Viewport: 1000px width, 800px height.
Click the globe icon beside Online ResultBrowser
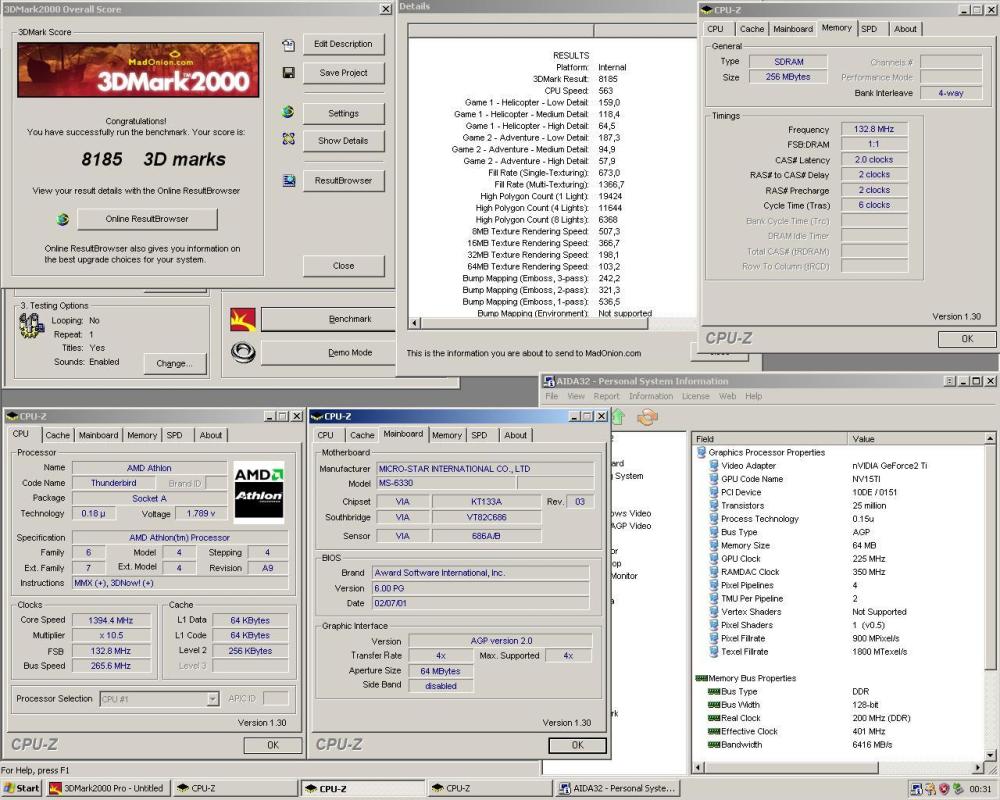[x=63, y=219]
